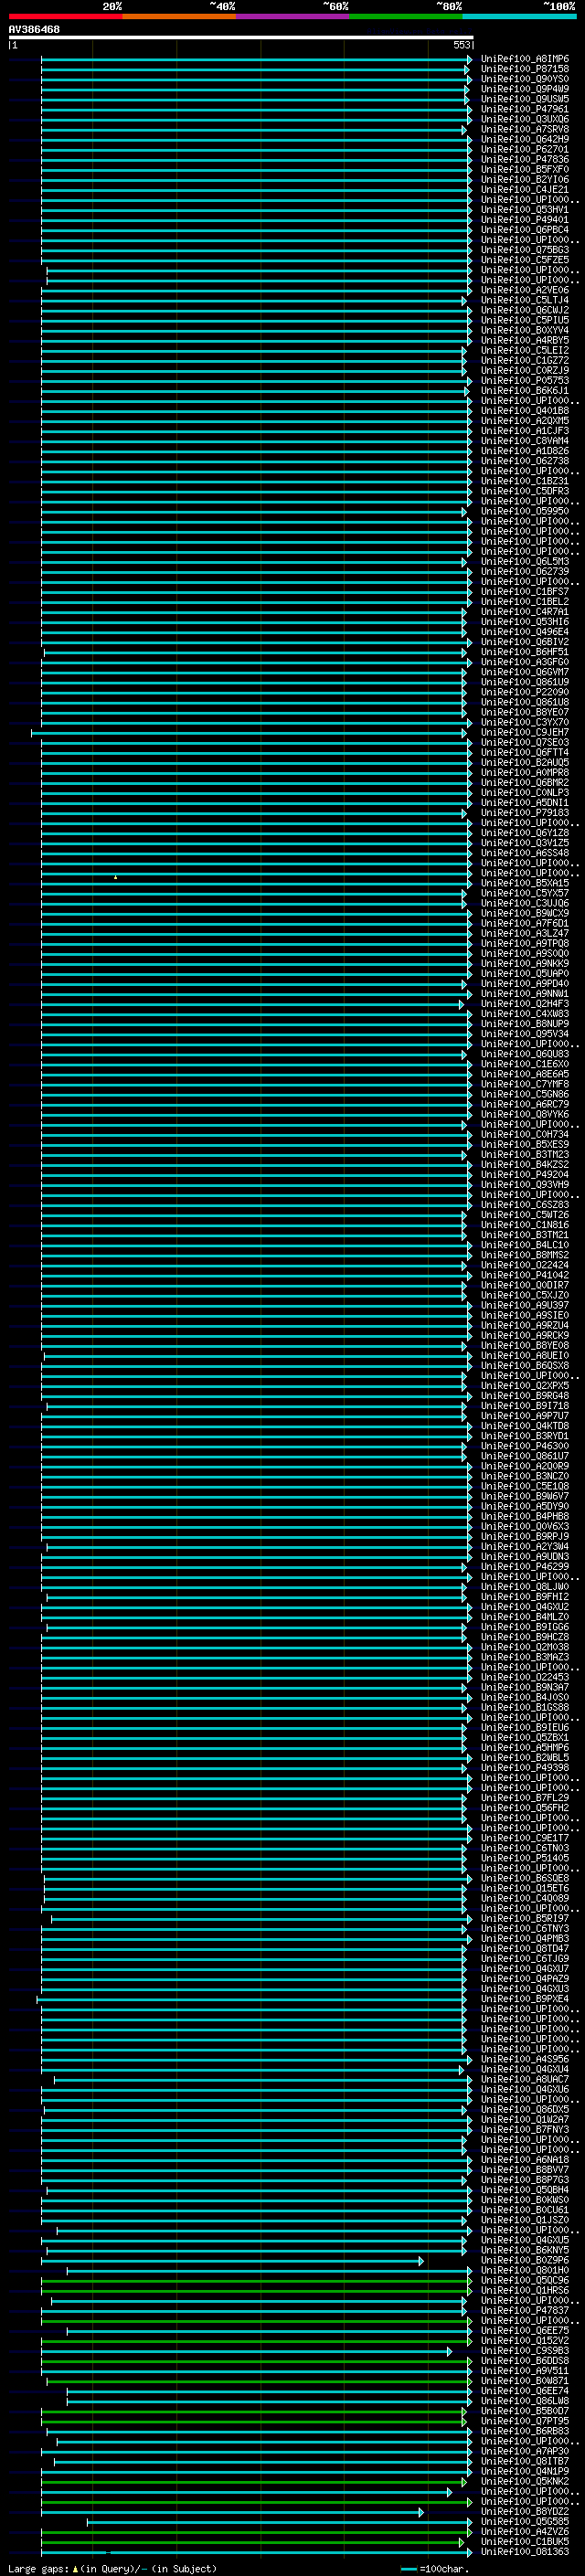Pick the UniRef100_Q6CWJ2 hit label
Screen dimensions: 585x2576
pos(525,310)
